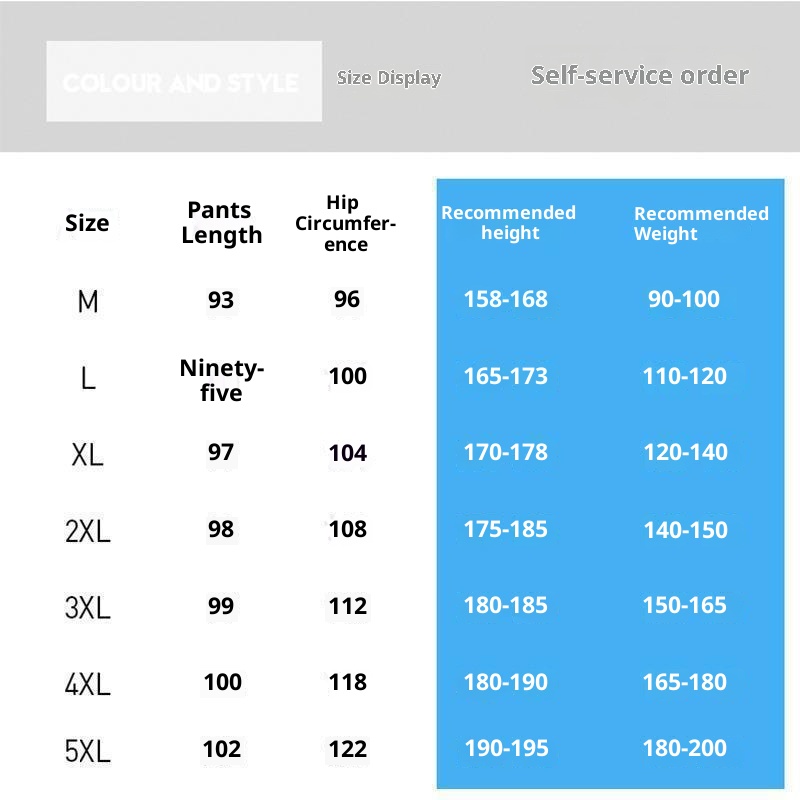Image resolution: width=800 pixels, height=800 pixels.
Task: Choose the 4XL size label
Action: pos(88,684)
